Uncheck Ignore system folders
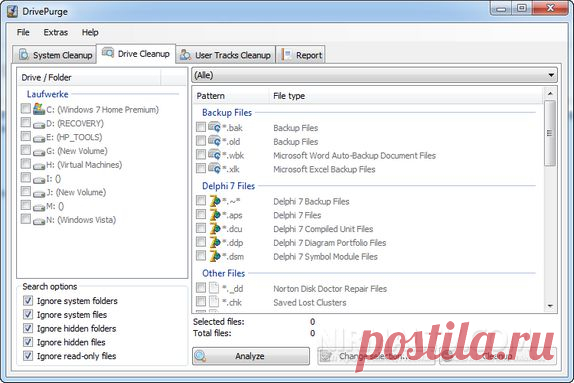 (28, 301)
